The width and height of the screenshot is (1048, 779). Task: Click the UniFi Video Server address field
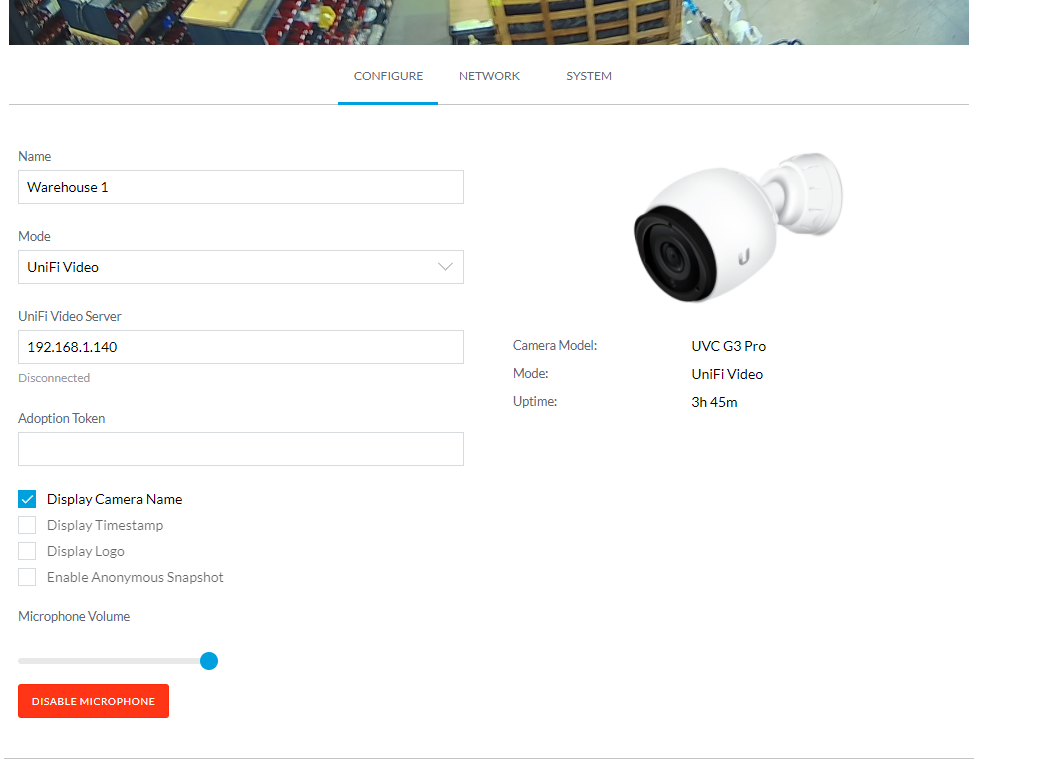(240, 347)
